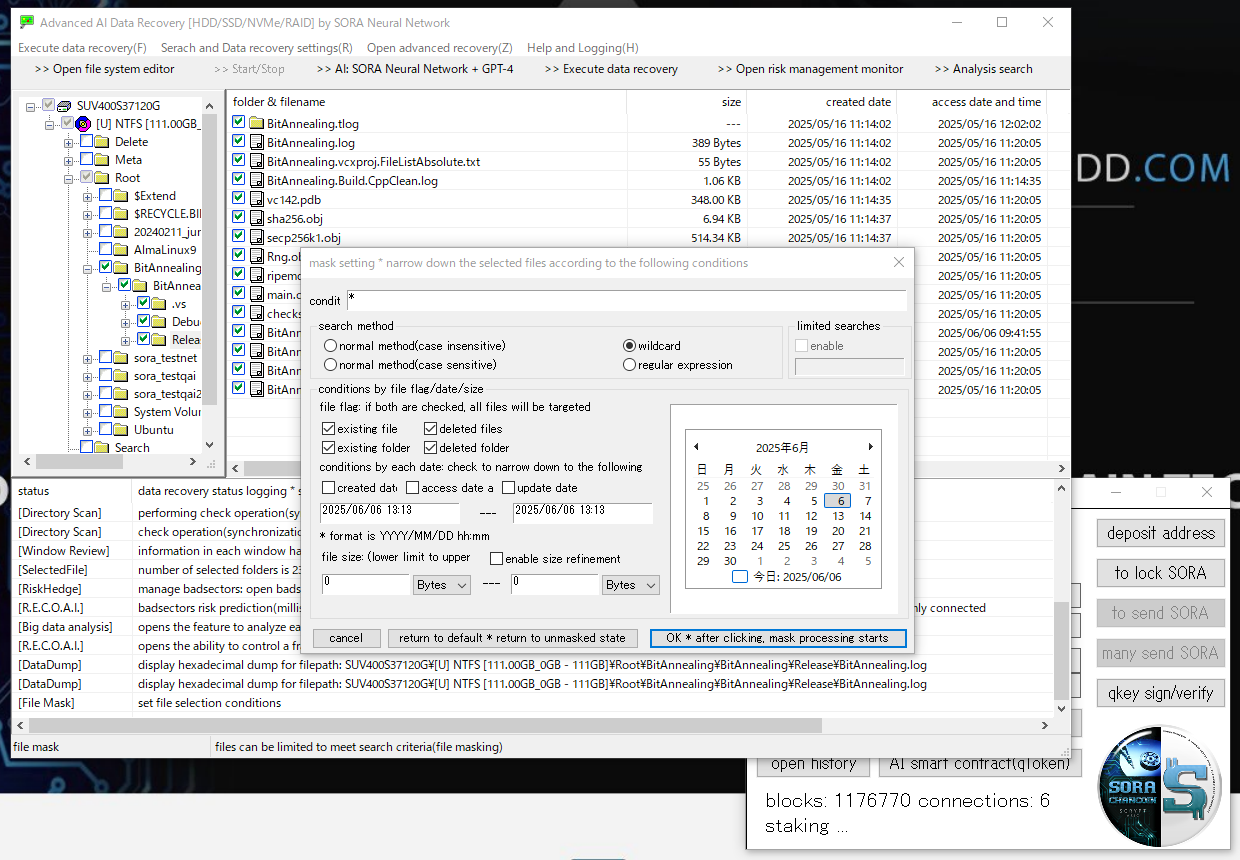Click the secp256k1.obj file icon

point(256,237)
